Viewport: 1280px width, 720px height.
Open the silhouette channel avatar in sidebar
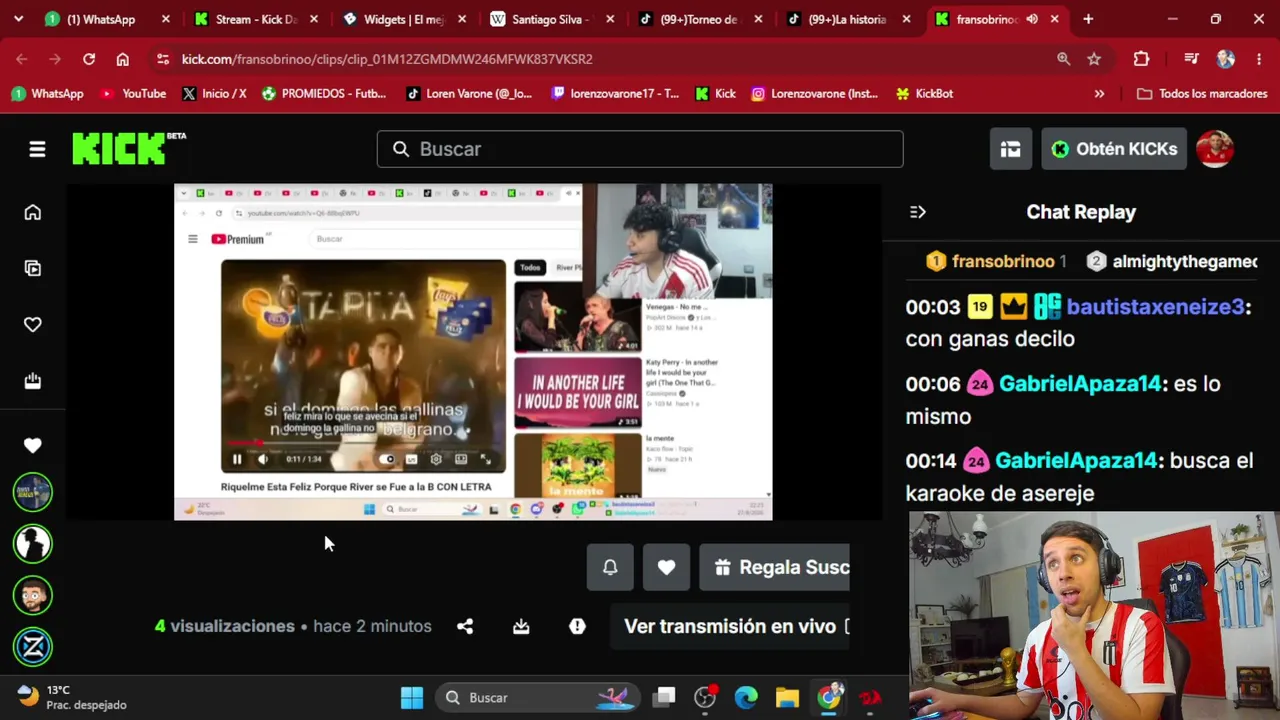point(33,544)
